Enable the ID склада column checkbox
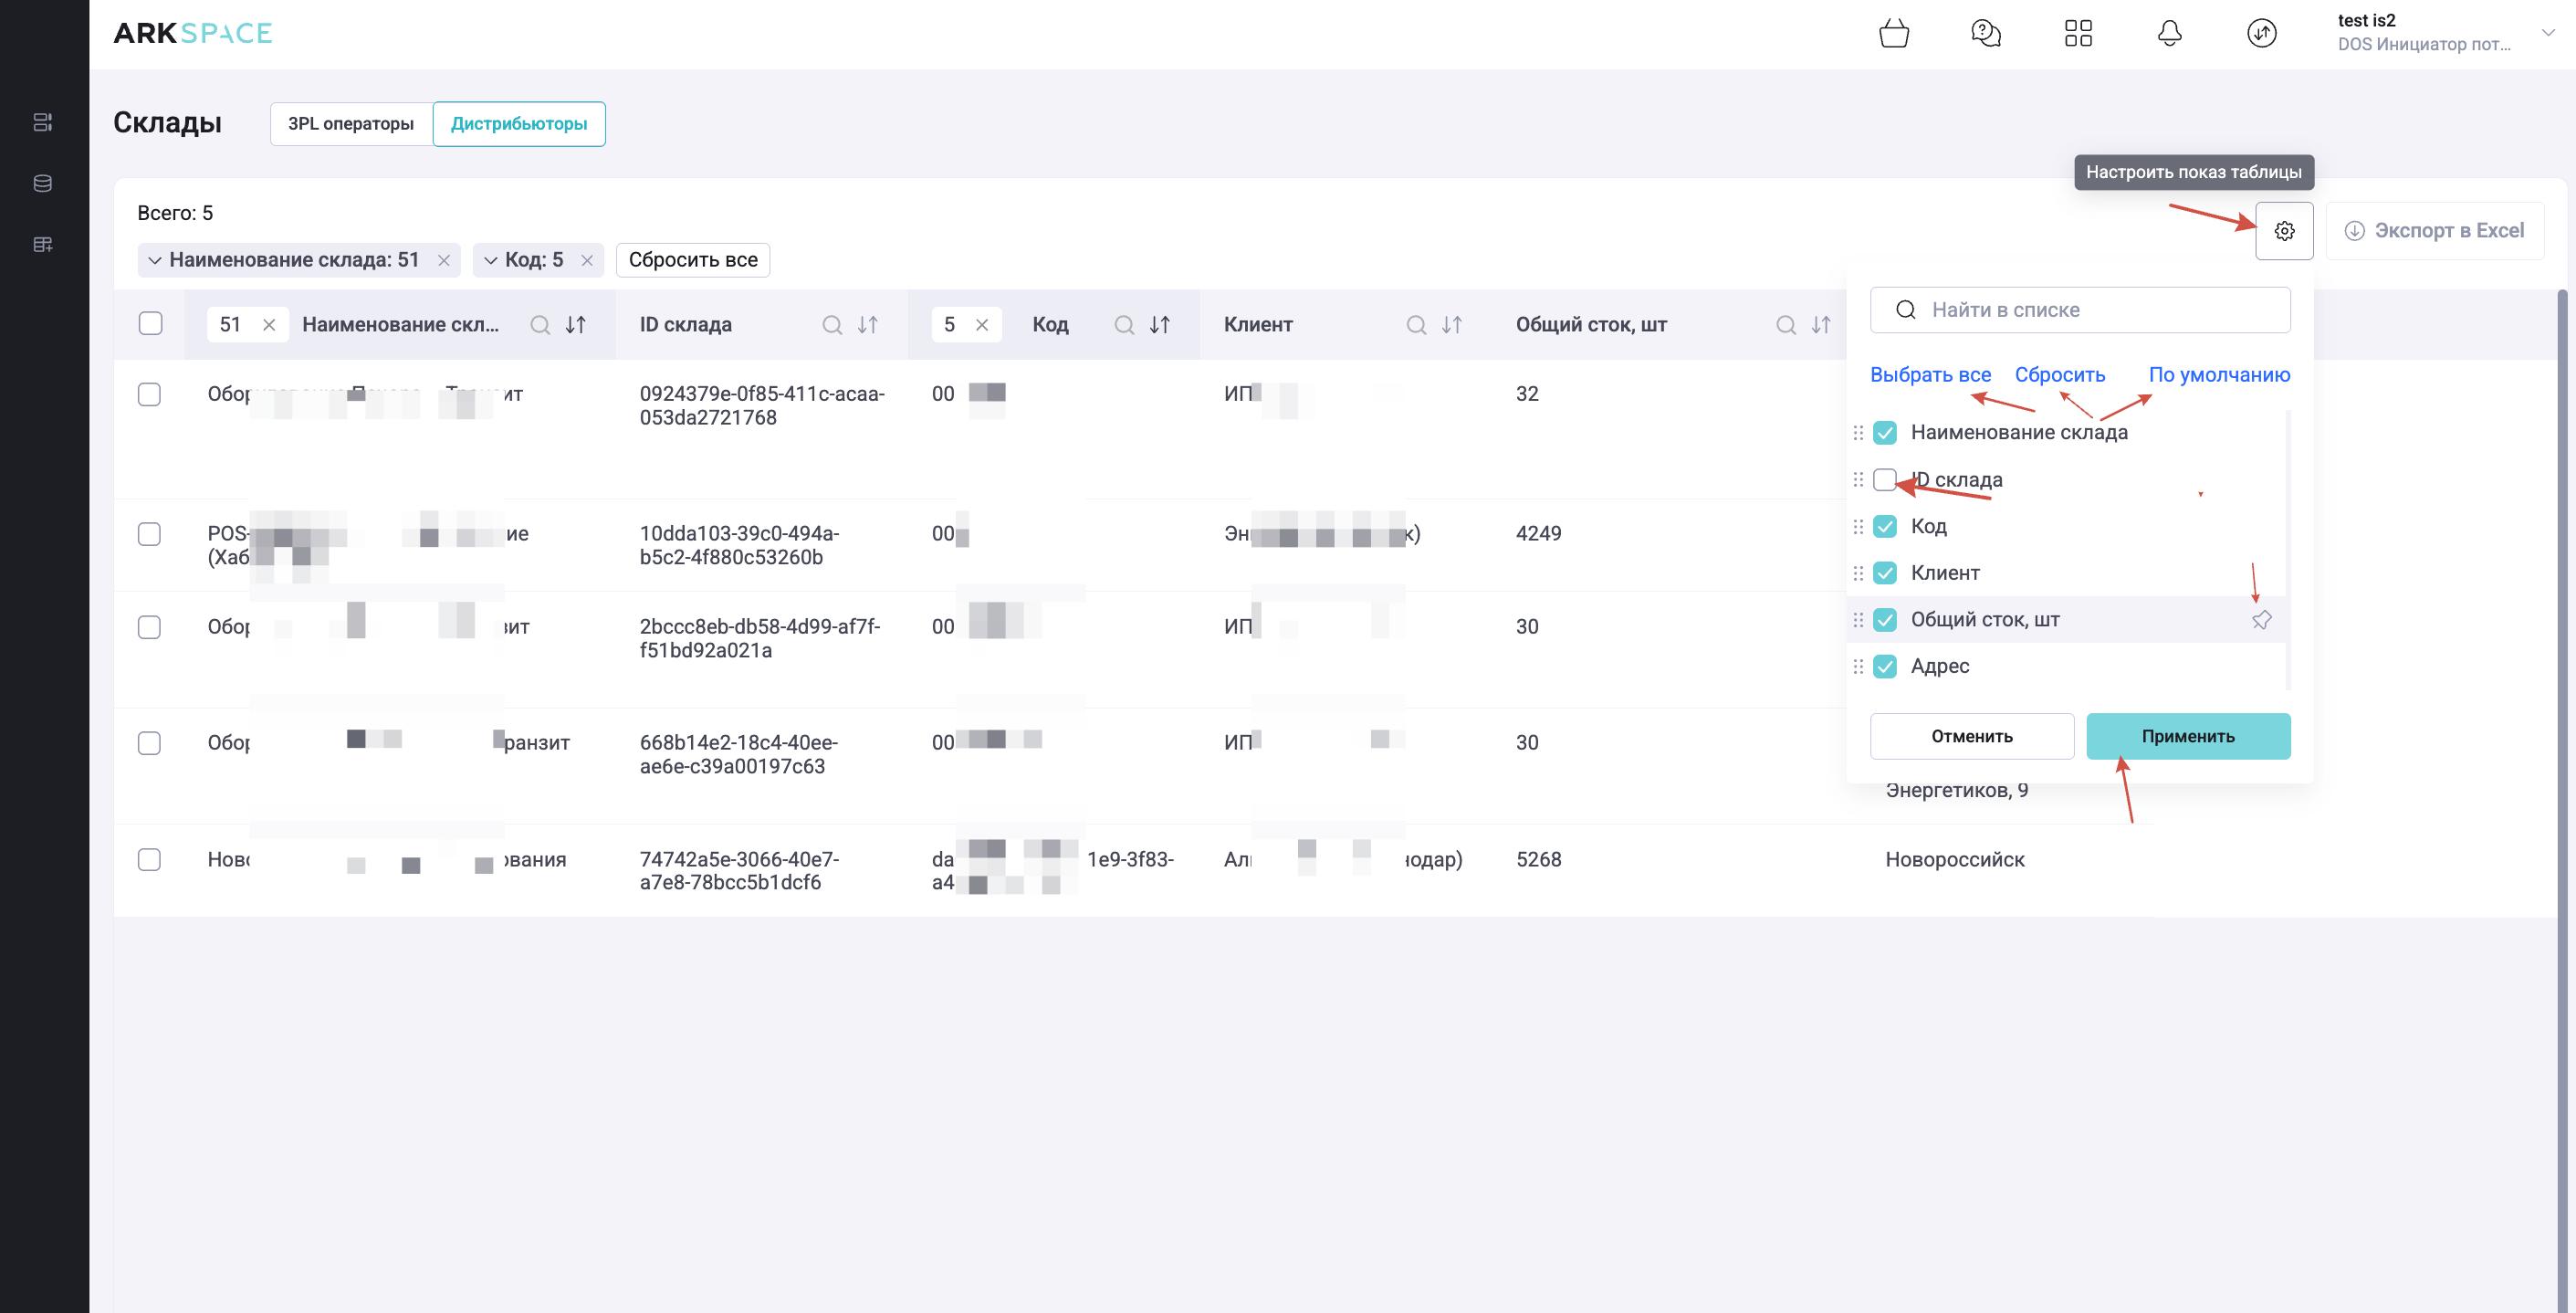Image resolution: width=2576 pixels, height=1313 pixels. point(1884,480)
